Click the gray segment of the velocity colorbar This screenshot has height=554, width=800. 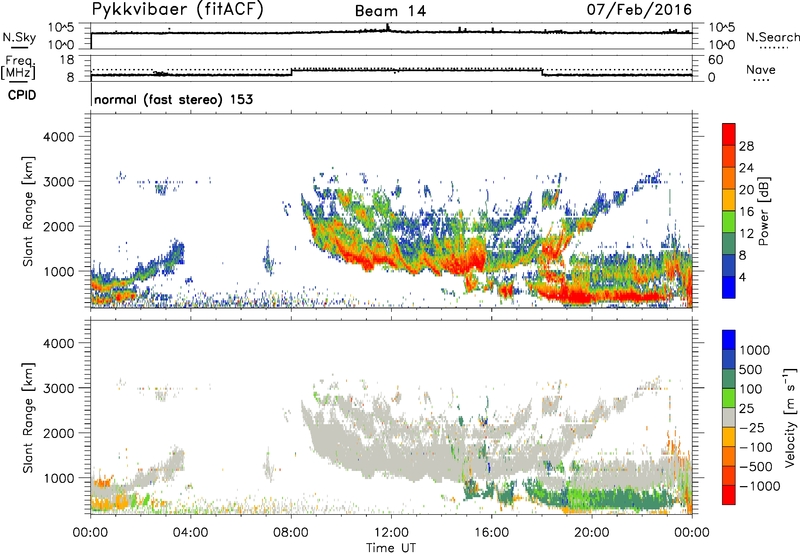(729, 418)
